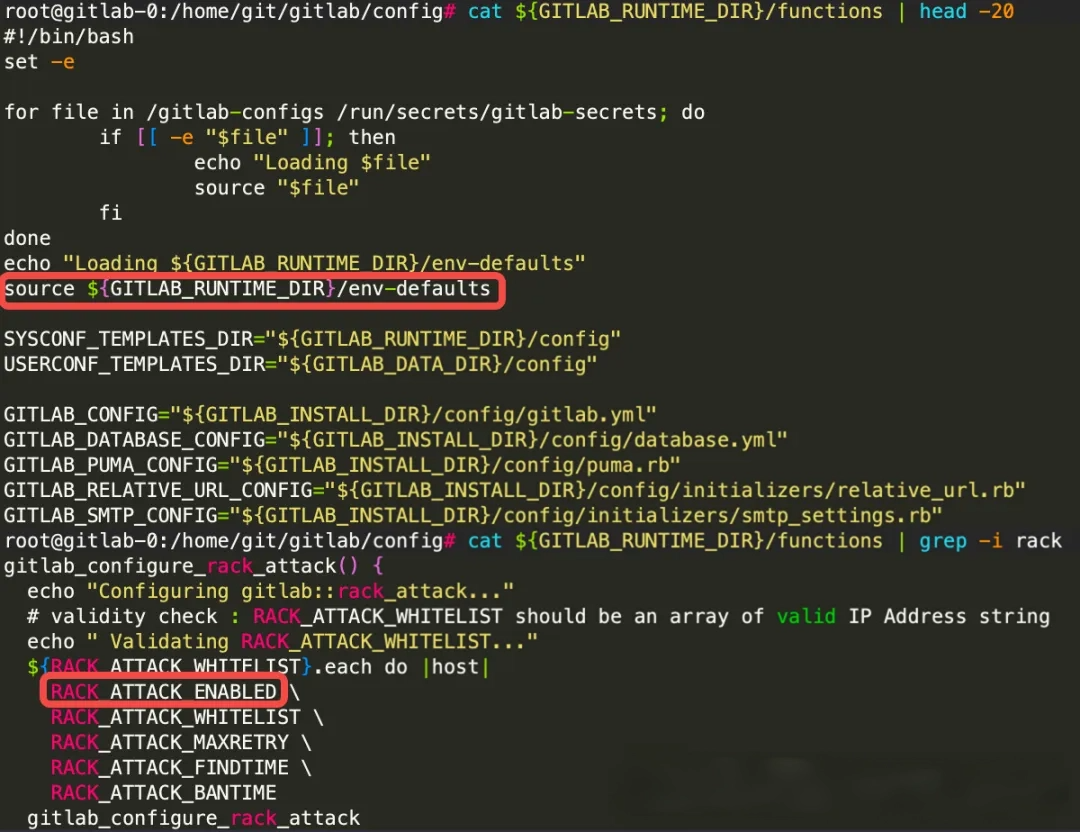1080x832 pixels.
Task: Click the GITLAB_CONFIG gitlab.yml line
Action: tap(330, 414)
